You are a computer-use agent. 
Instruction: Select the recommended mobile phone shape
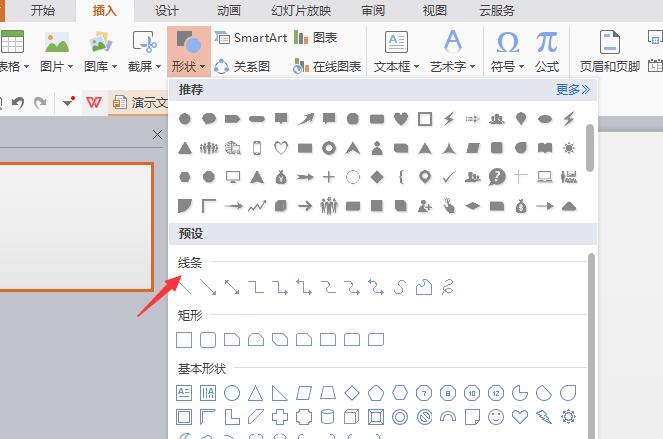pos(257,148)
